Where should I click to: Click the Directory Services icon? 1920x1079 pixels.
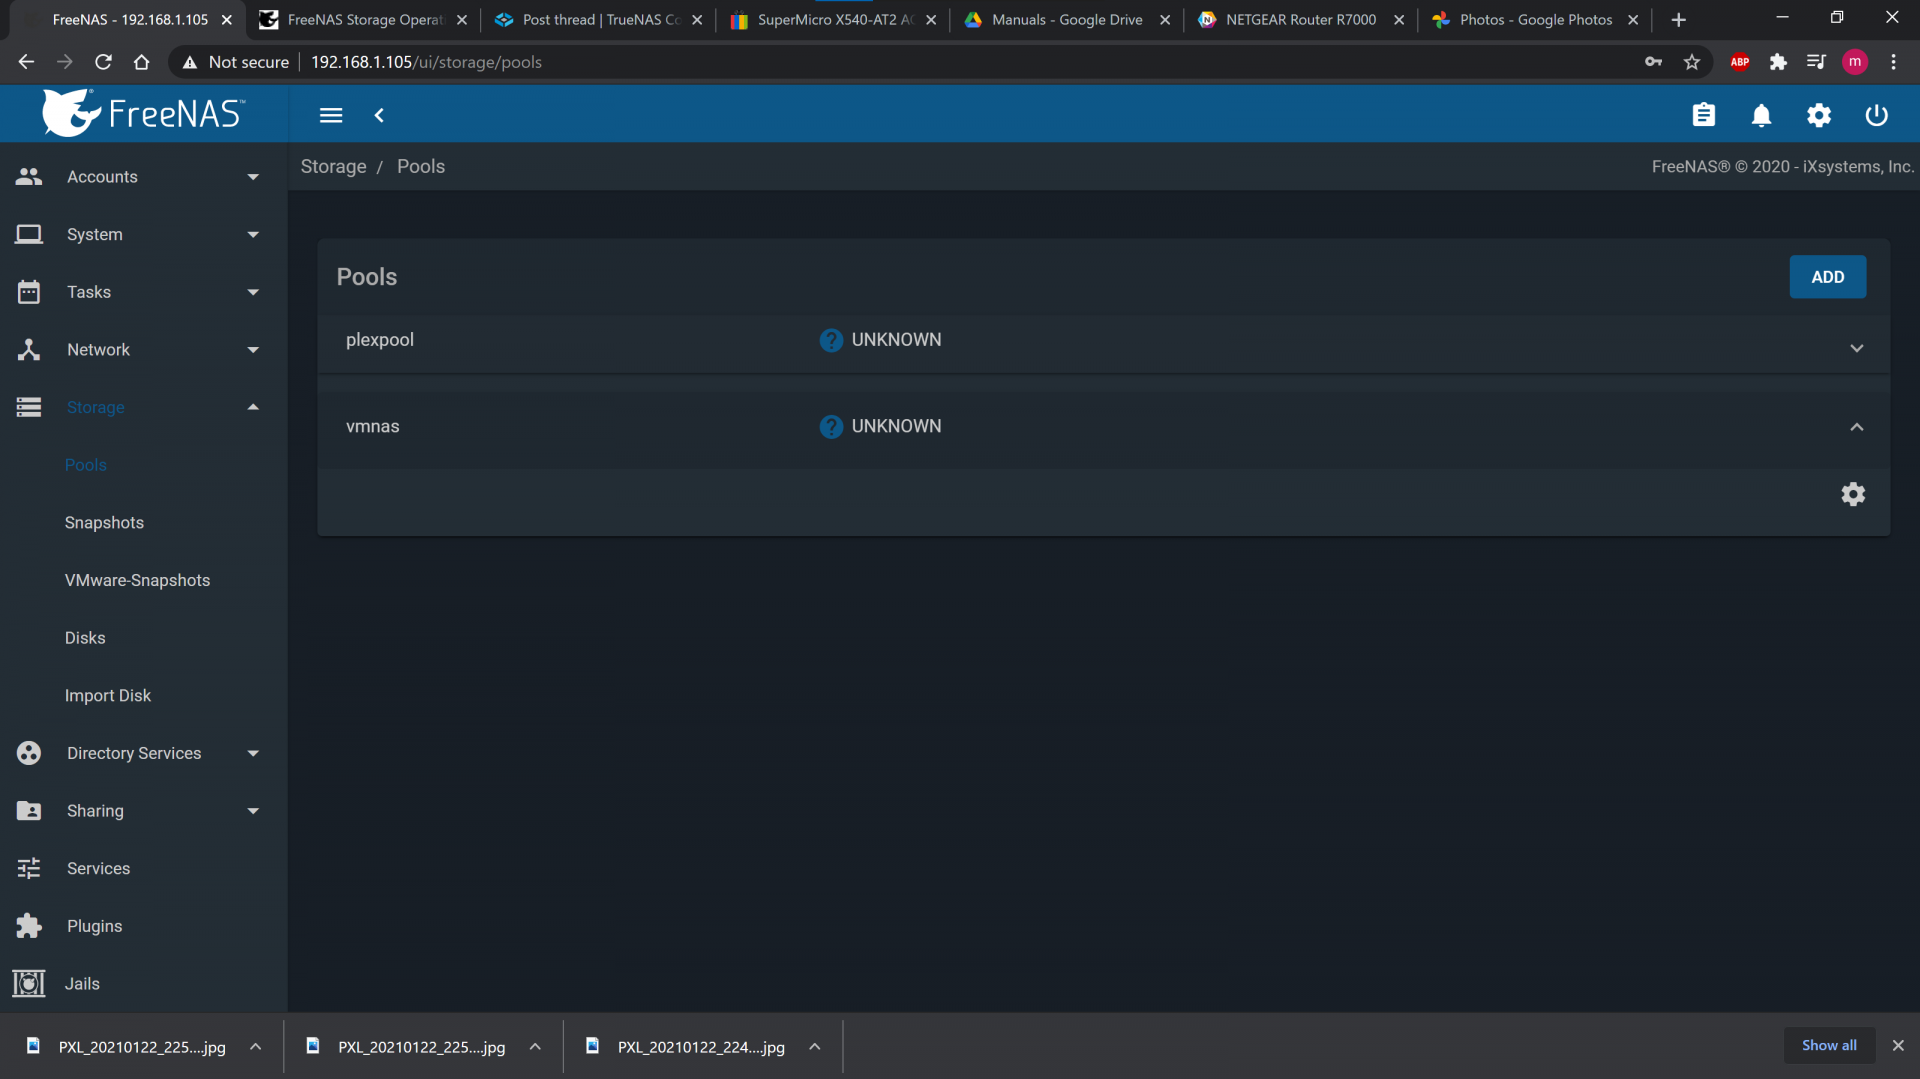[x=29, y=753]
